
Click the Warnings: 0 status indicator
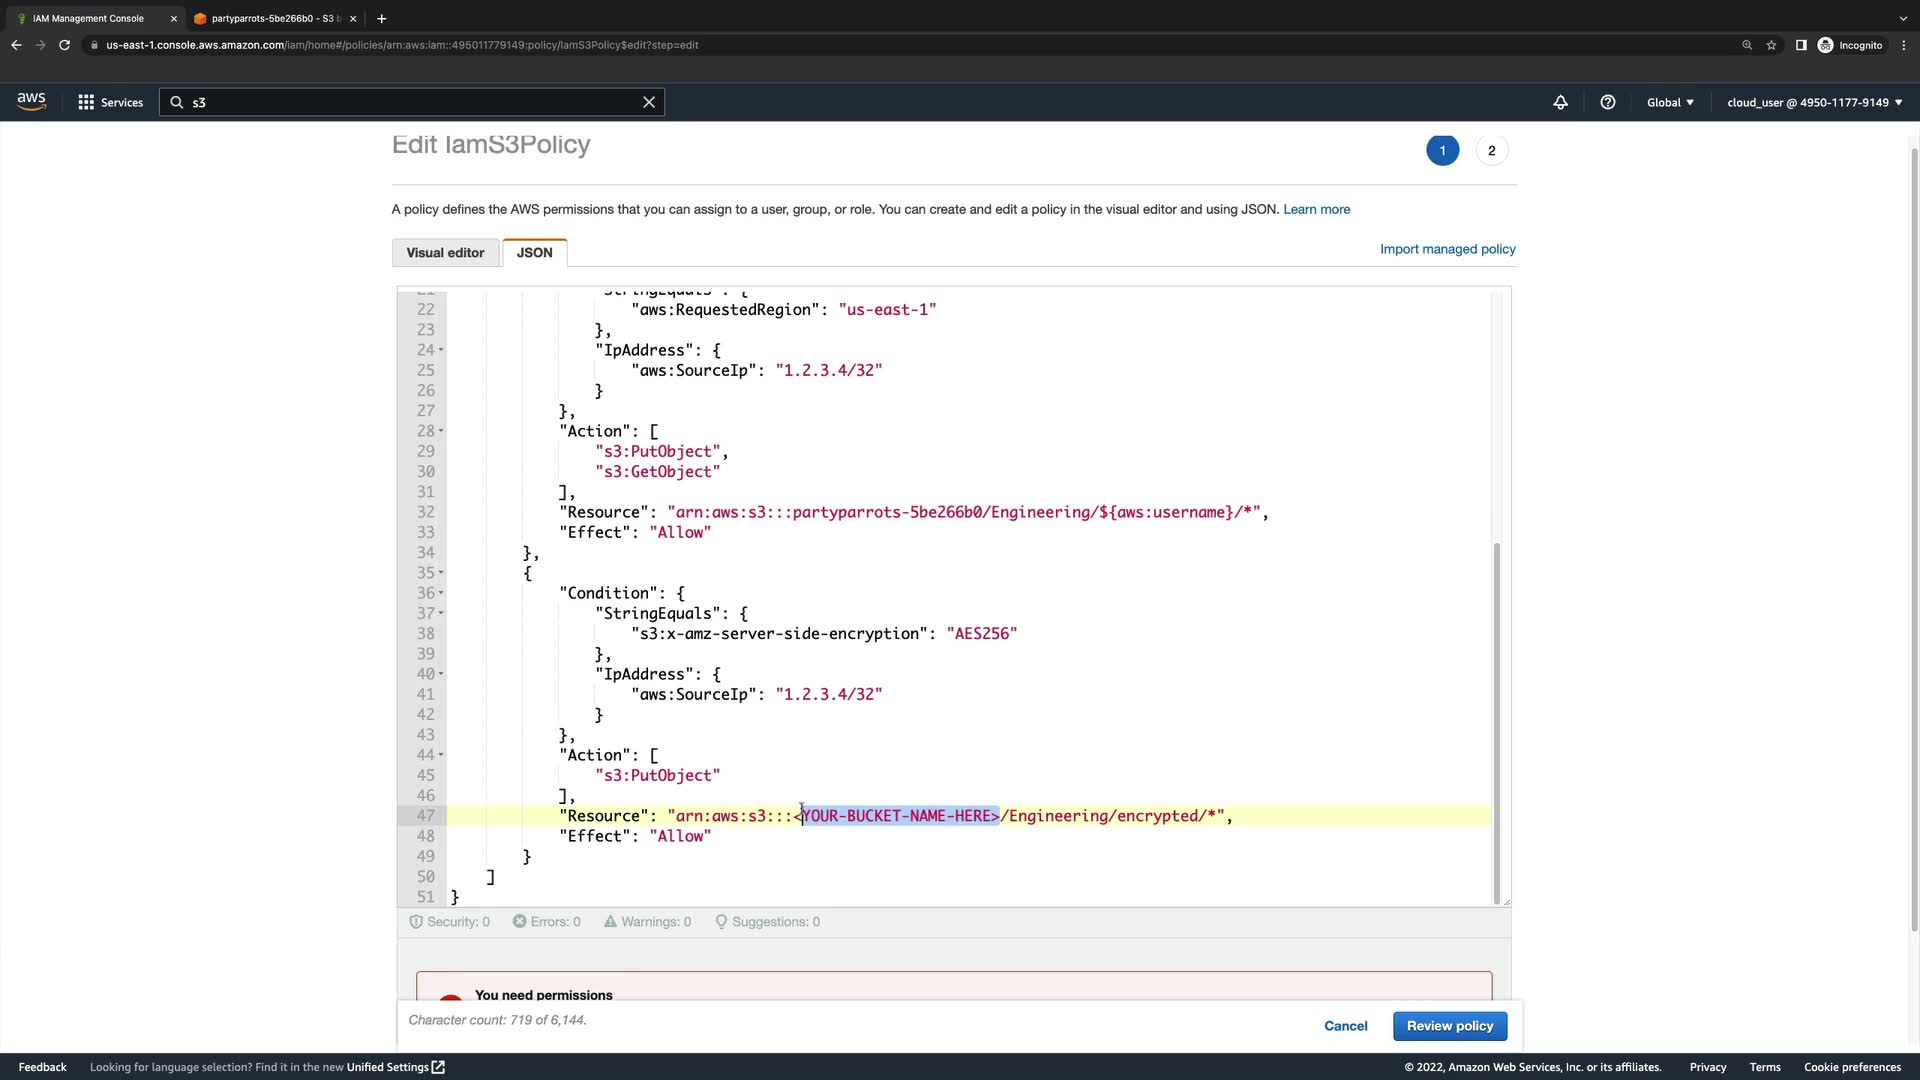coord(647,922)
